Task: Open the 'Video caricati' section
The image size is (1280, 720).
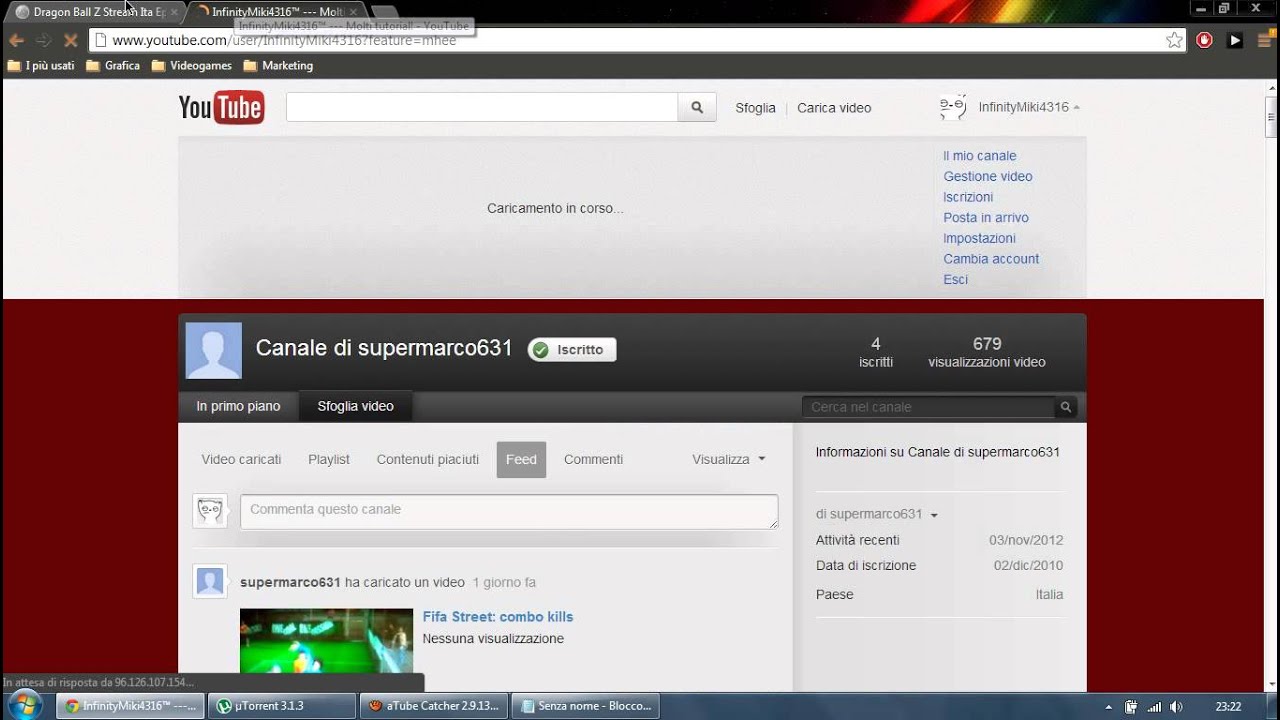Action: click(x=241, y=460)
